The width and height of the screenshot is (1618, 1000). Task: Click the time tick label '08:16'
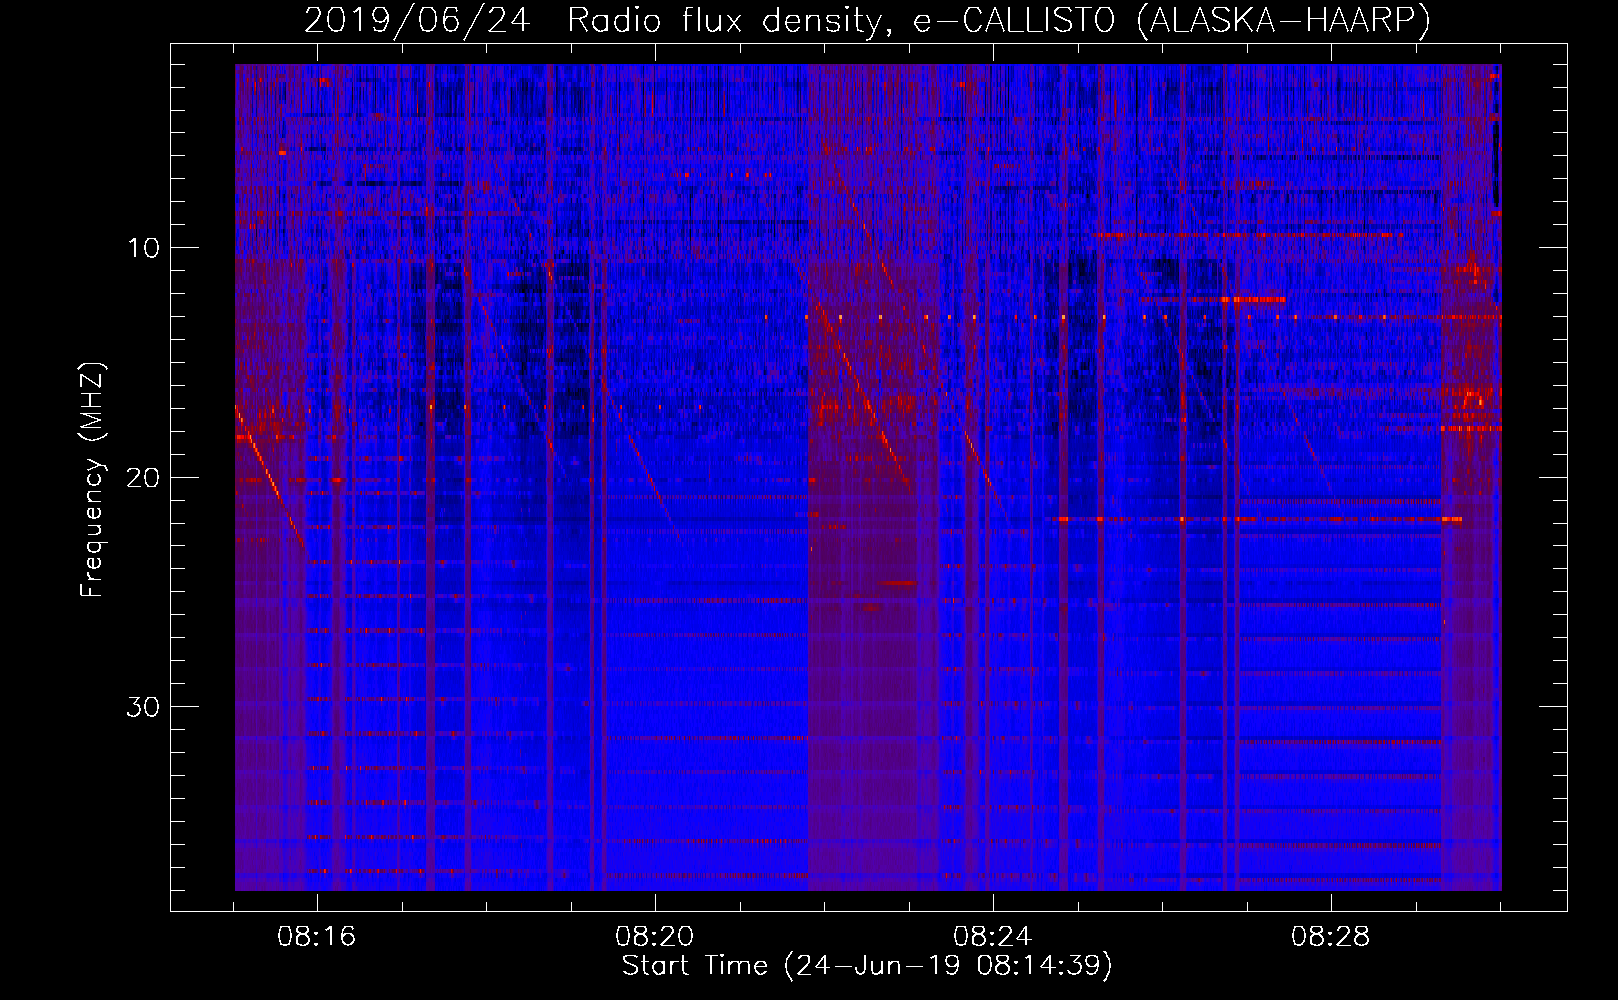coord(317,937)
